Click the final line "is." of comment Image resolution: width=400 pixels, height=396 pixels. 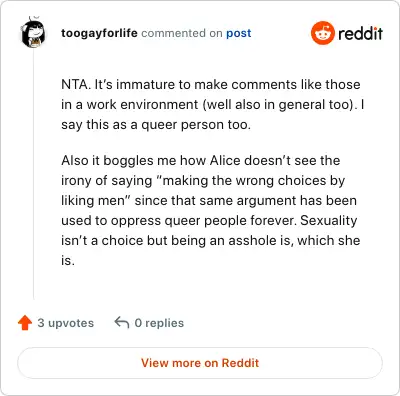tap(68, 260)
